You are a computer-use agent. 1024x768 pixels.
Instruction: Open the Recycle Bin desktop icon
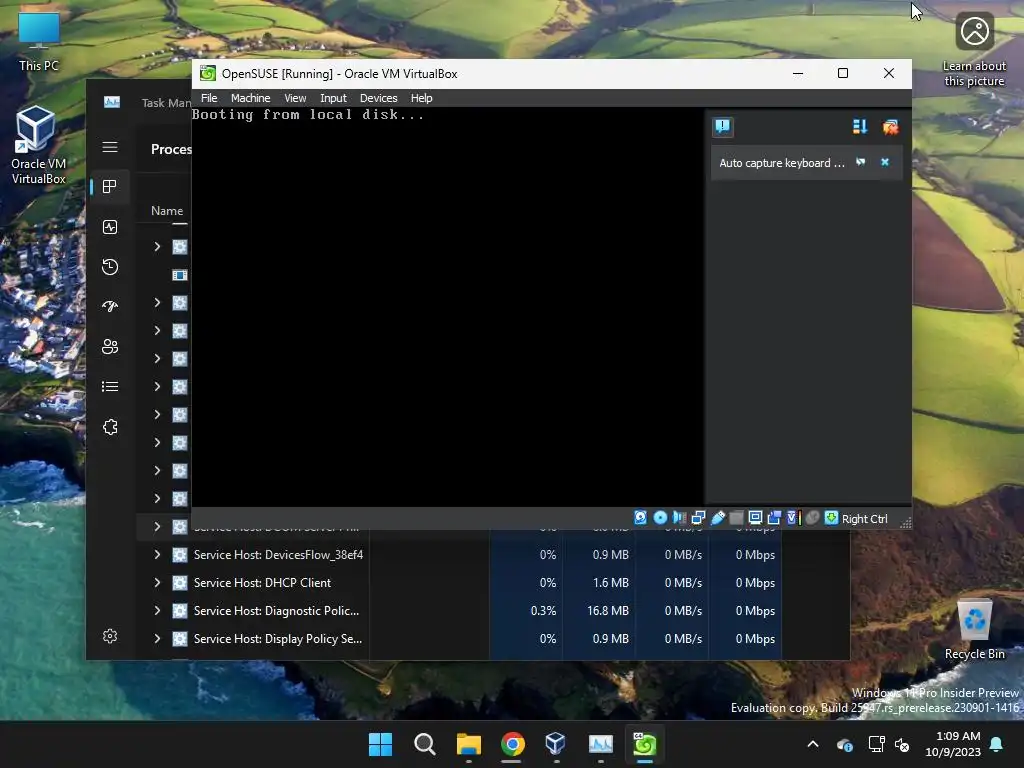tap(974, 629)
